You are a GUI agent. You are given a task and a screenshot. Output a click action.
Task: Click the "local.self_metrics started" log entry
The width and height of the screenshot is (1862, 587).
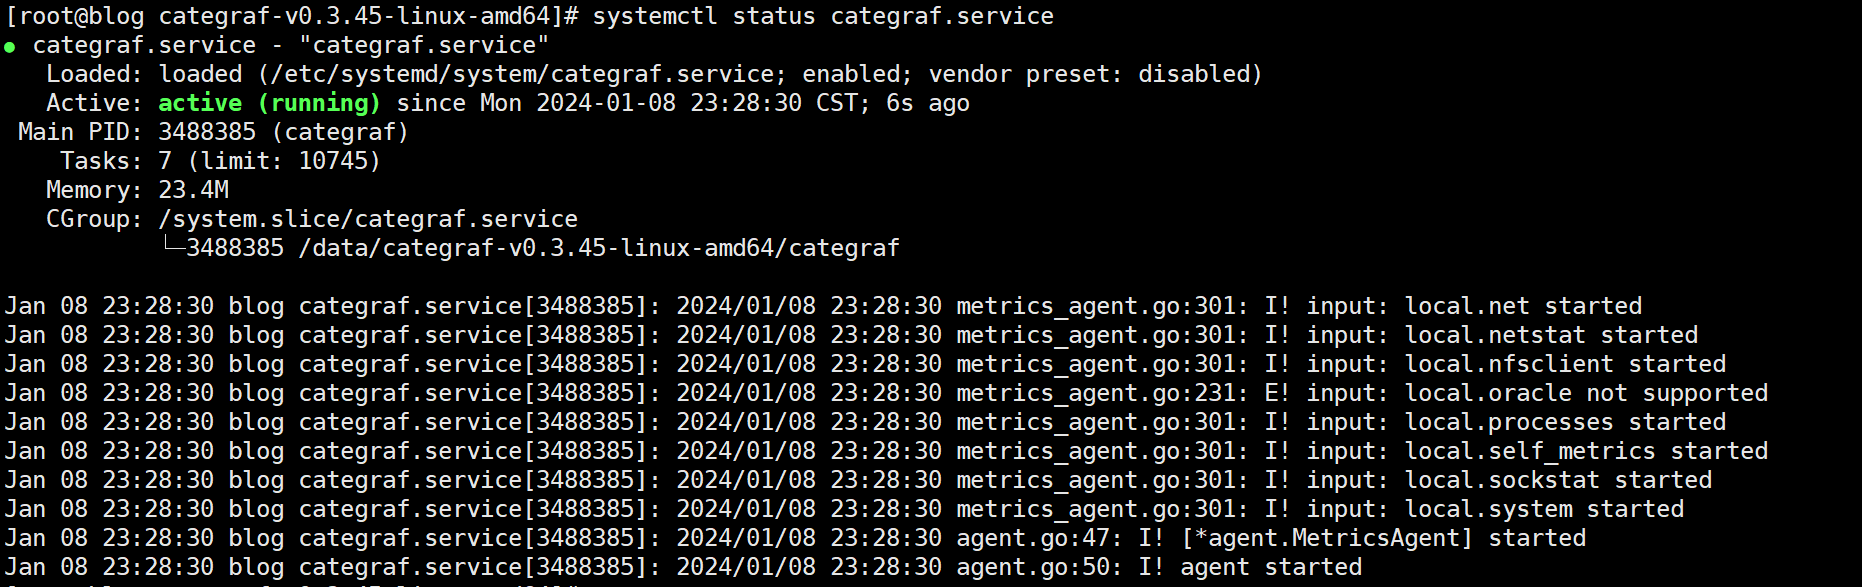click(1587, 451)
